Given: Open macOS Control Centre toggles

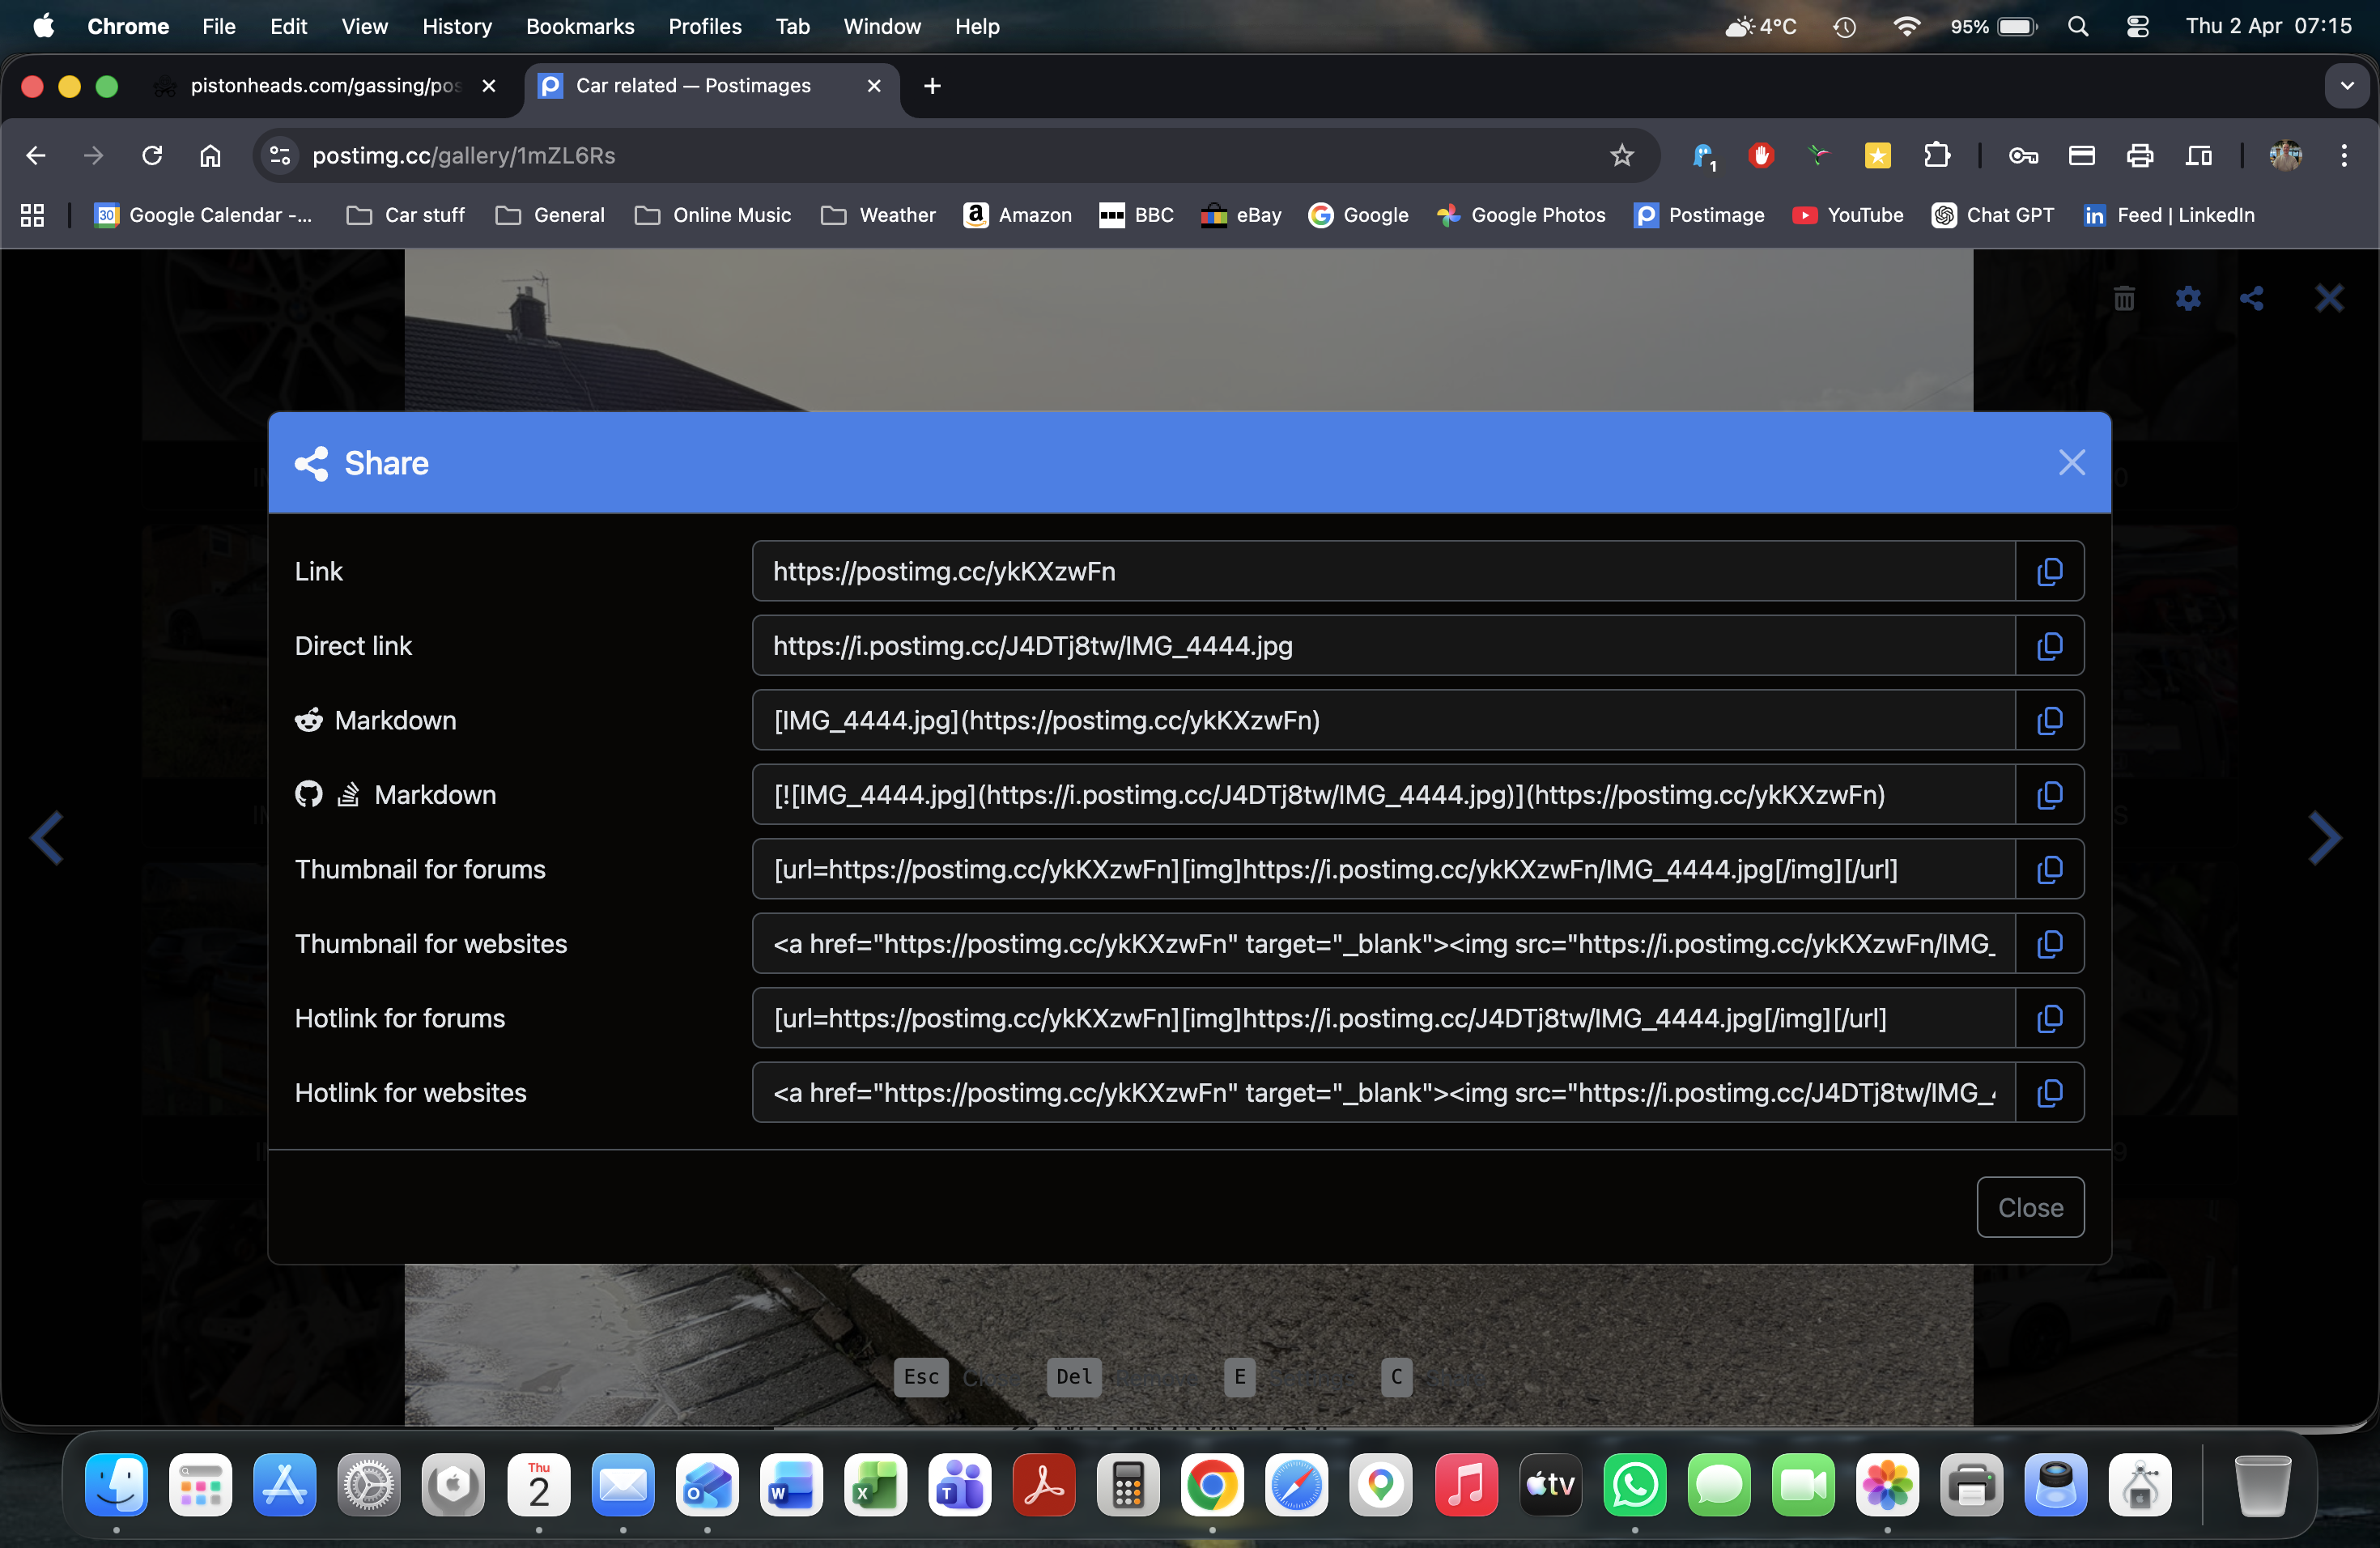Looking at the screenshot, I should tap(2137, 26).
